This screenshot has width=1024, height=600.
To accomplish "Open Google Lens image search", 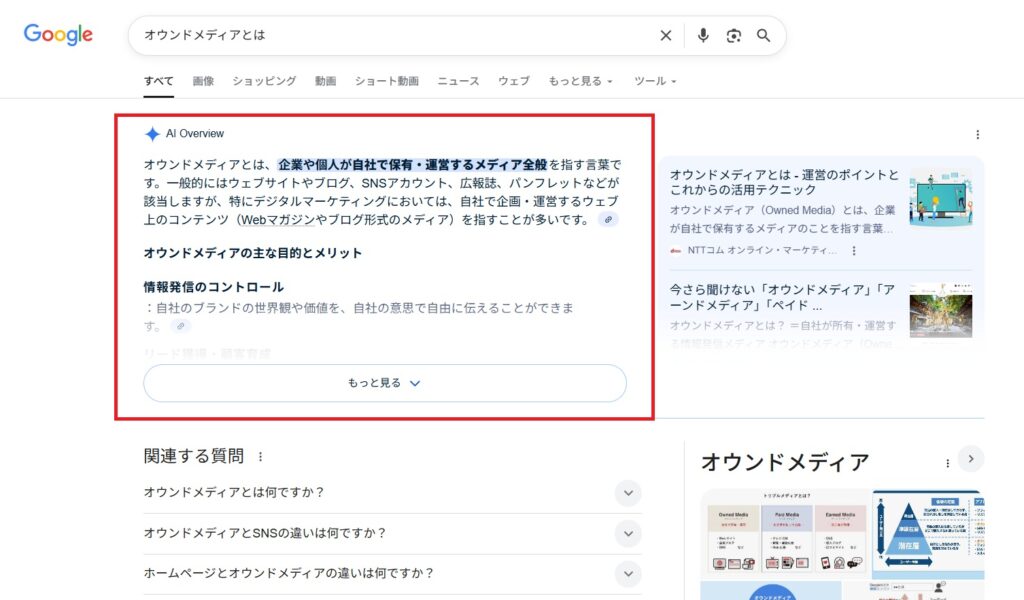I will pyautogui.click(x=734, y=36).
